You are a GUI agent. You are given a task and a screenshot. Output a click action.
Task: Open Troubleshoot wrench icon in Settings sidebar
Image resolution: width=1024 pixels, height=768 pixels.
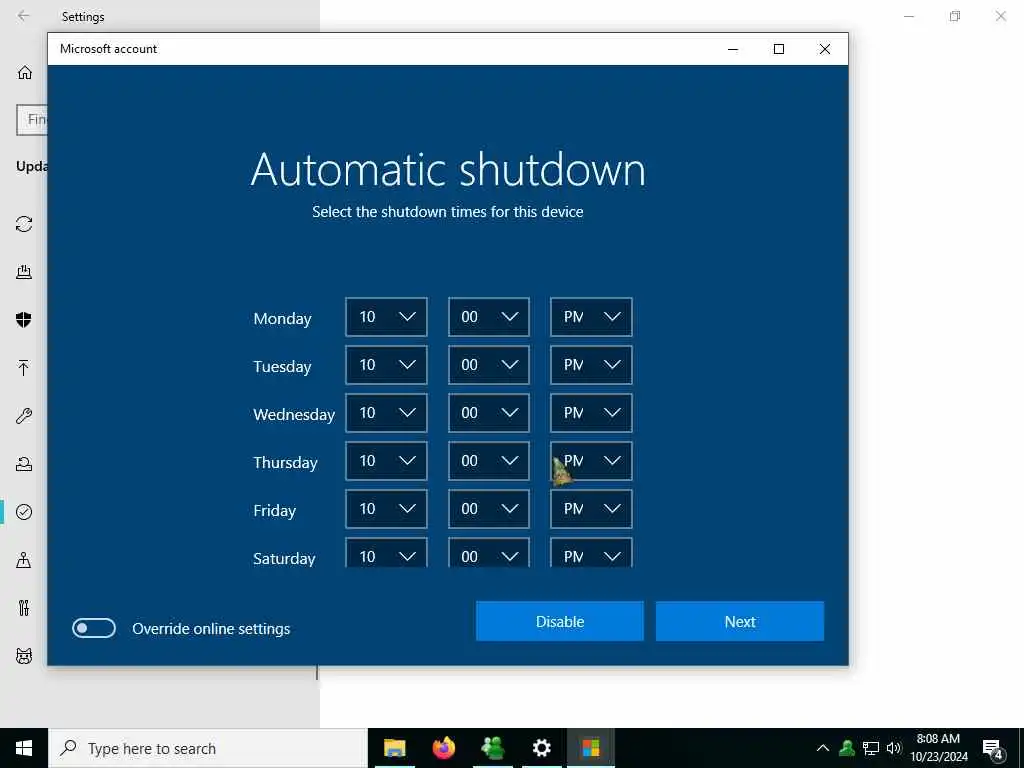(x=24, y=416)
